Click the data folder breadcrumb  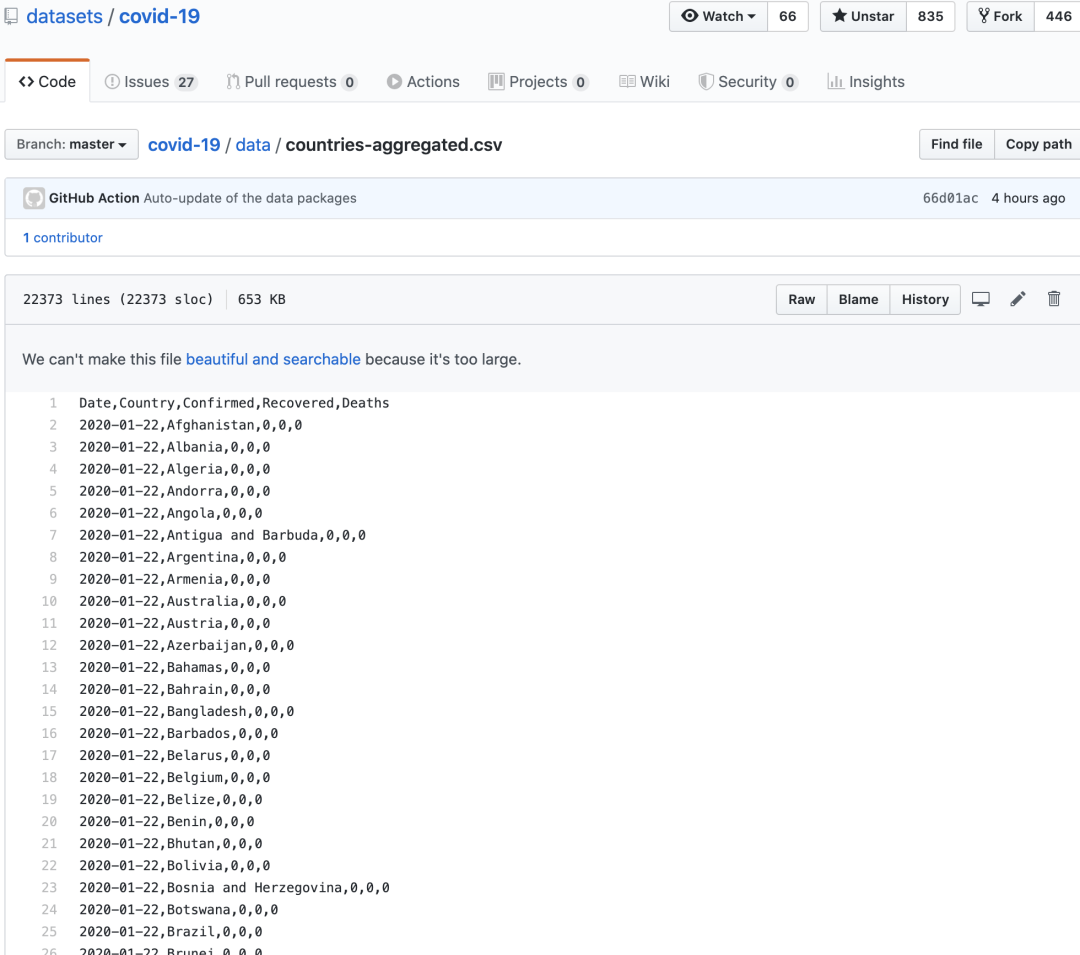[253, 145]
